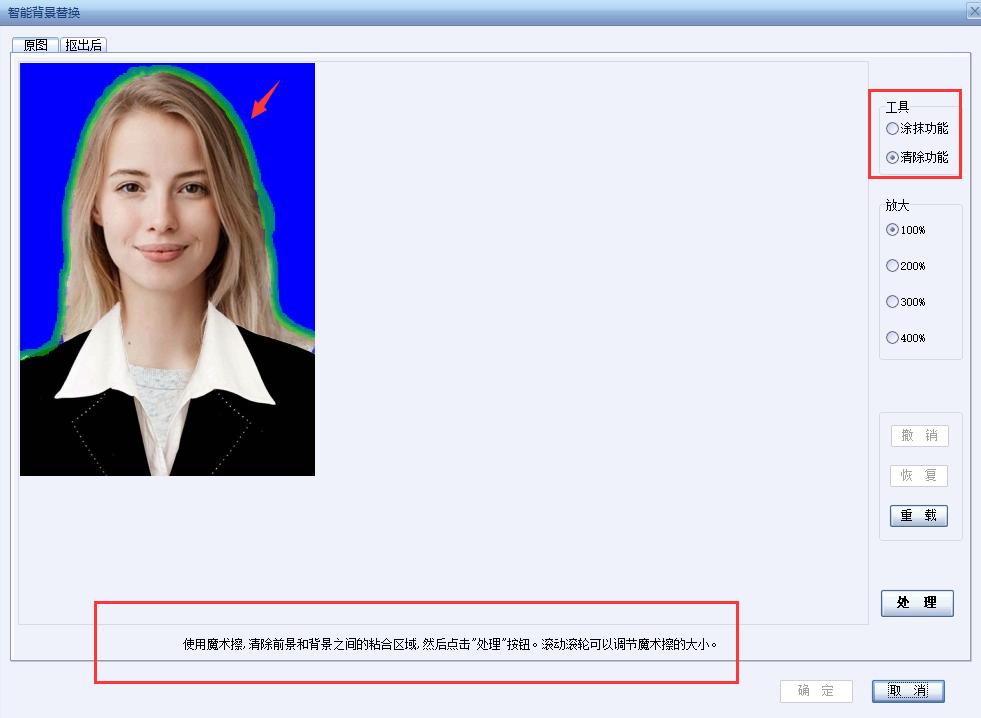Click the 重载 reload button
Viewport: 981px width, 718px height.
(x=917, y=515)
